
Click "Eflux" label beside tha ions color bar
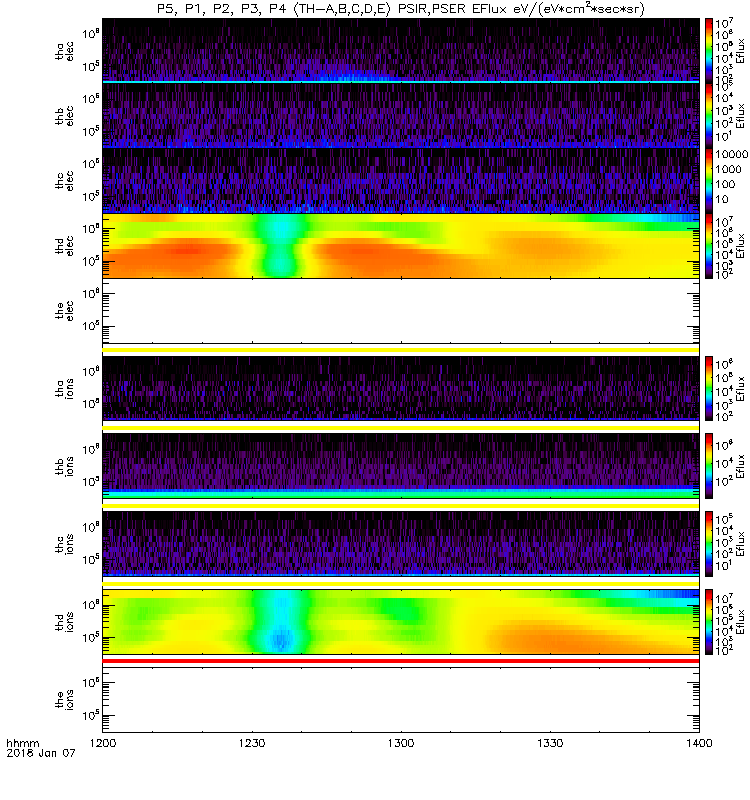pos(741,388)
